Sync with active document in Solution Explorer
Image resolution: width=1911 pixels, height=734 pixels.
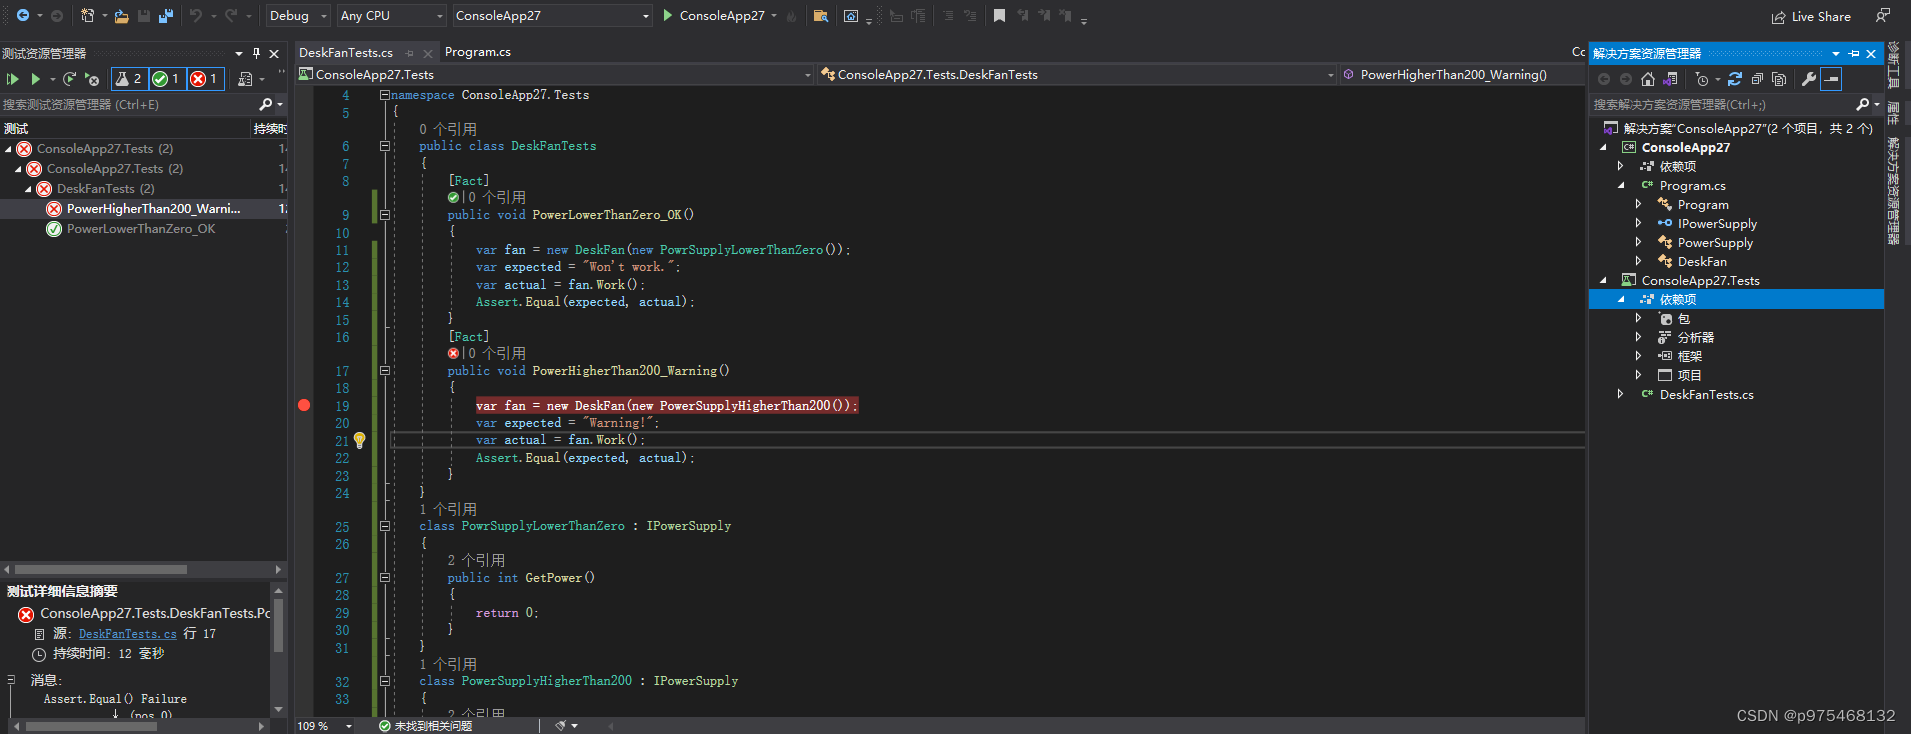1735,79
